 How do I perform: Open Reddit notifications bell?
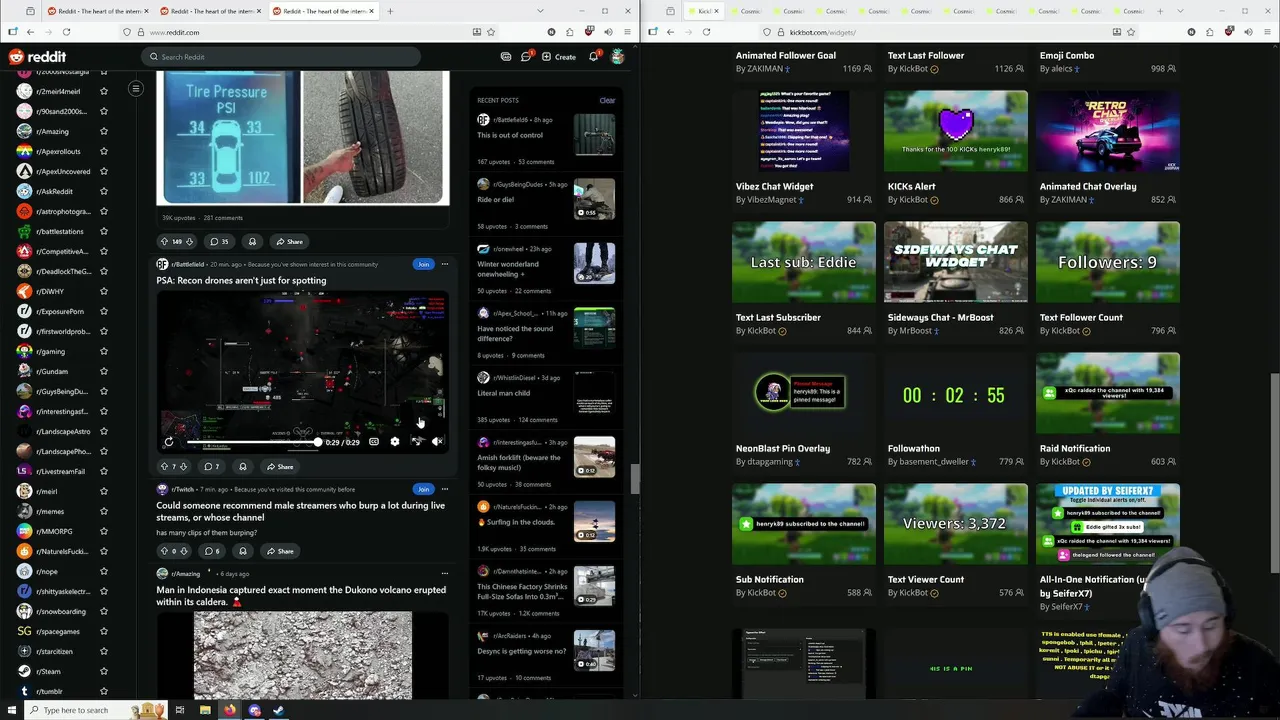pyautogui.click(x=593, y=57)
